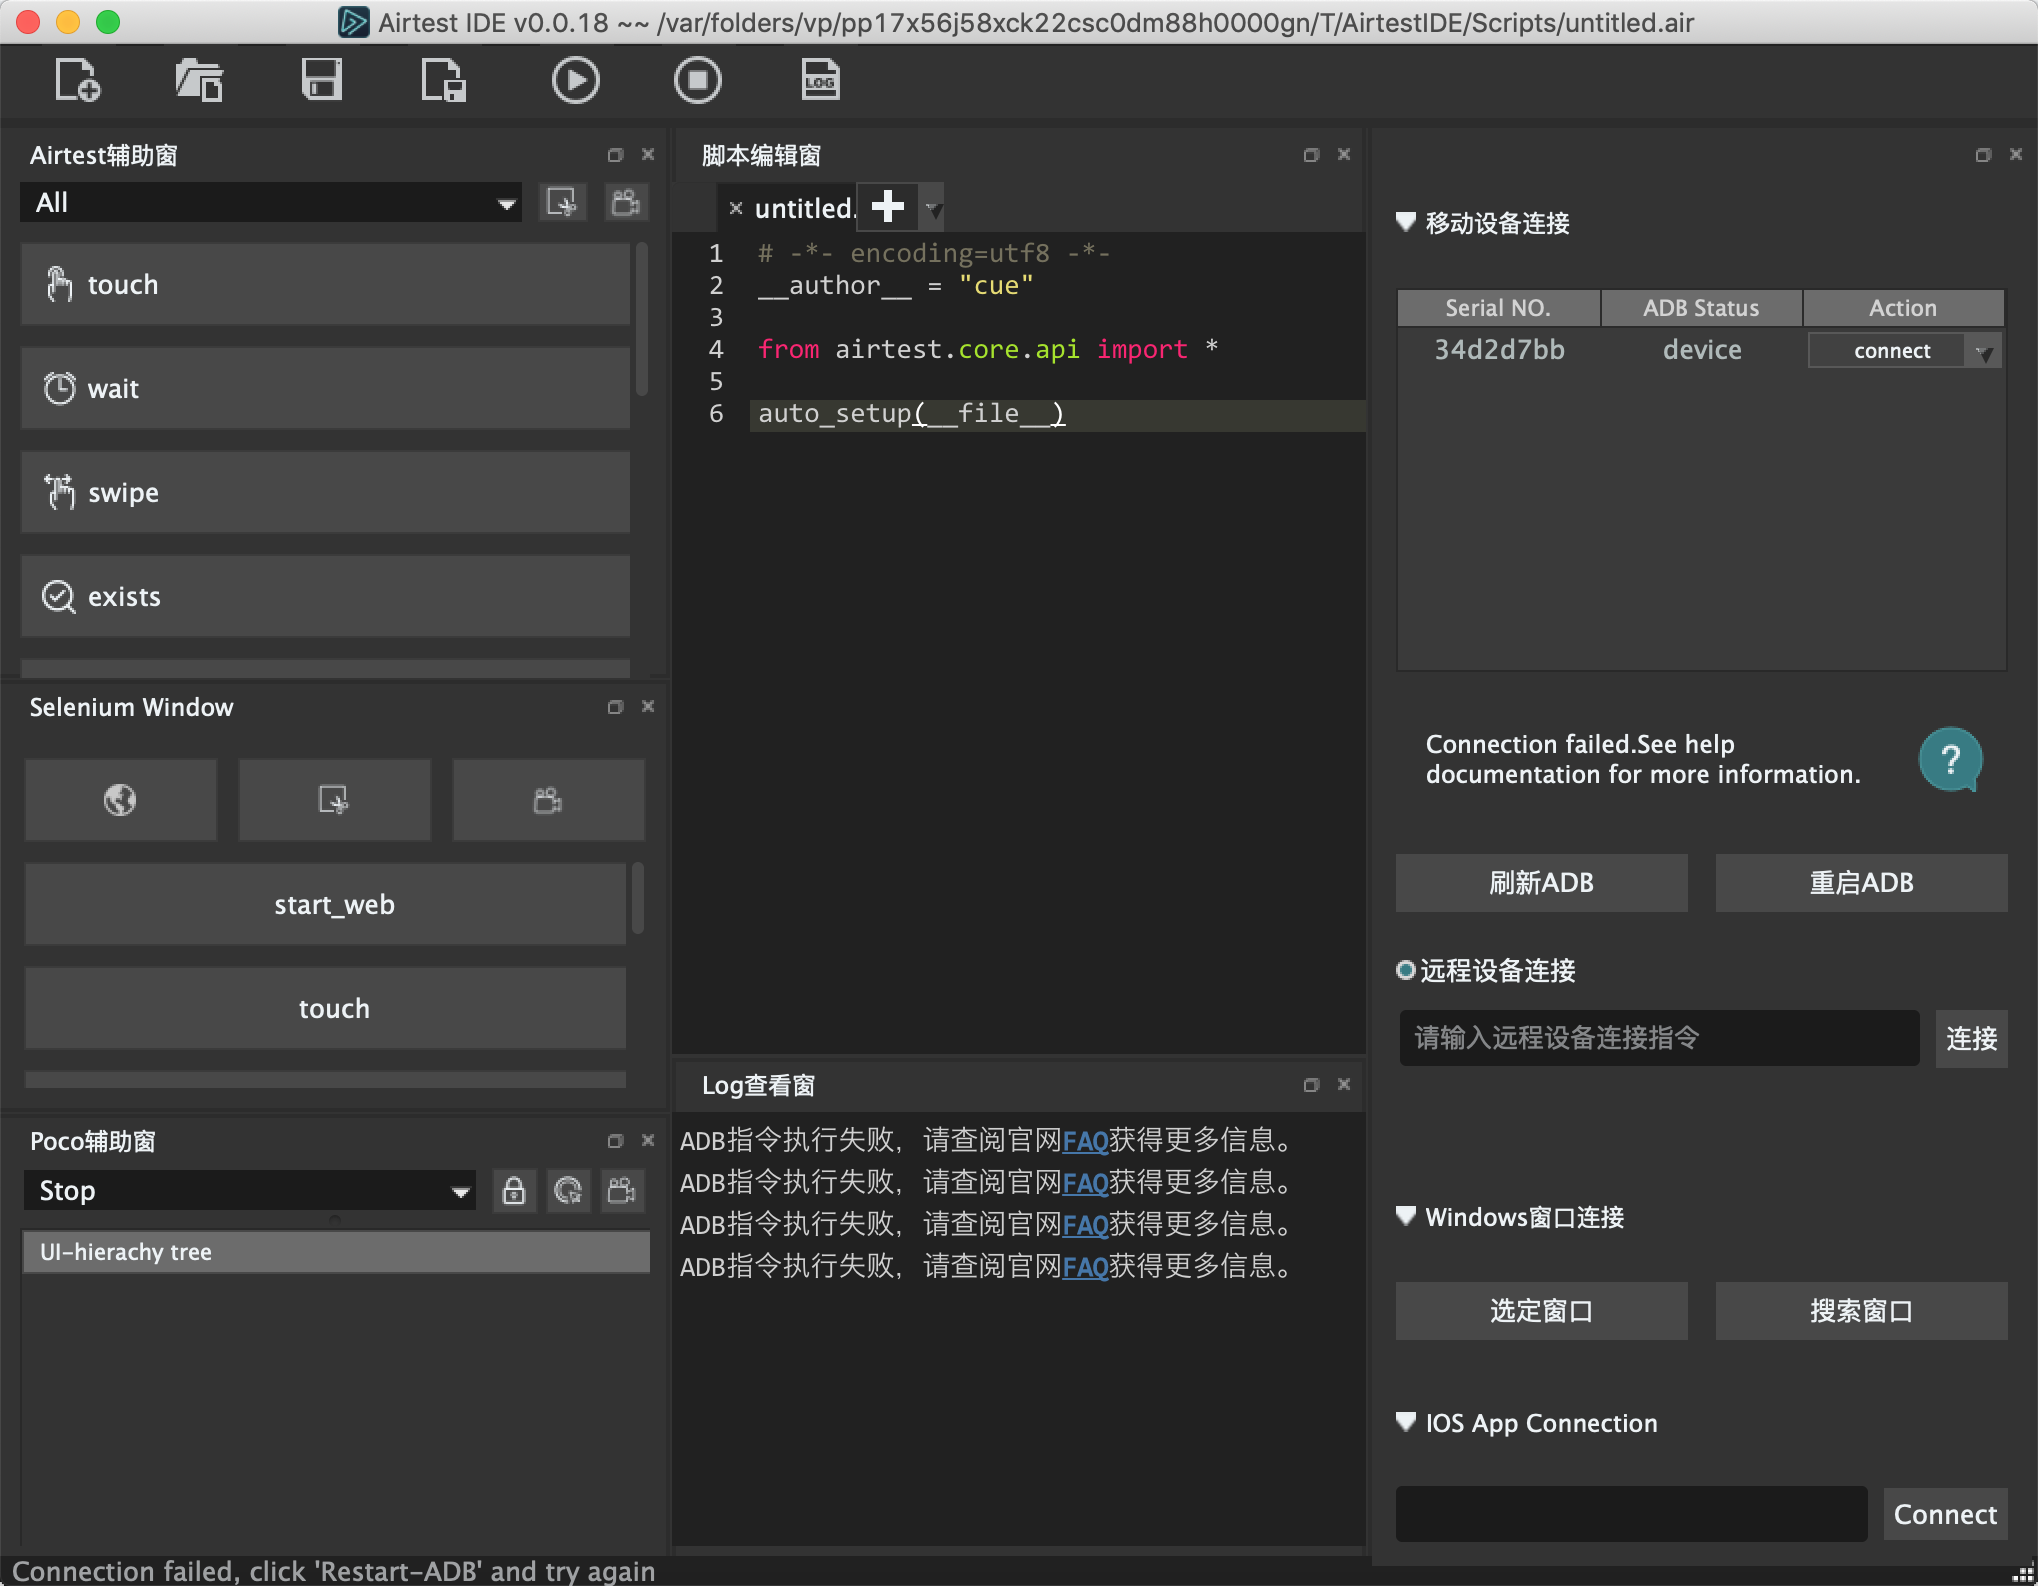Click the 选定窗口 button
The height and width of the screenshot is (1586, 2038).
point(1541,1311)
